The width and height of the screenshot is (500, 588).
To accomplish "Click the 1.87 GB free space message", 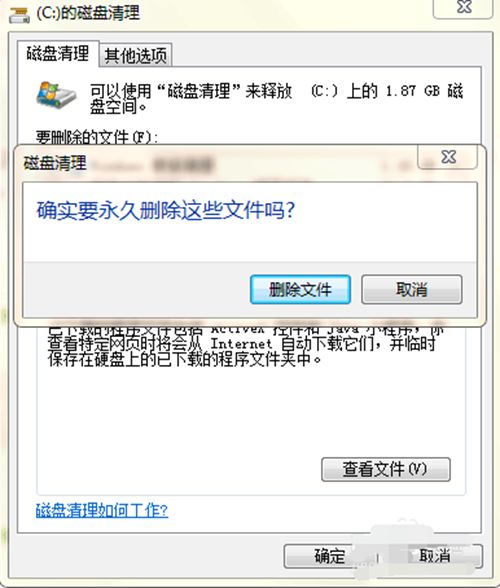I will (x=276, y=98).
